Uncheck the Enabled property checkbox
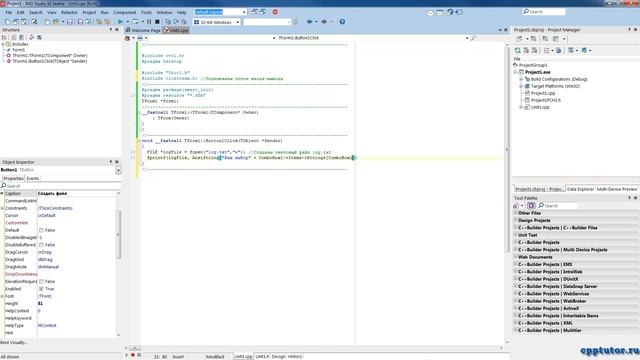The width and height of the screenshot is (640, 360). (41, 289)
